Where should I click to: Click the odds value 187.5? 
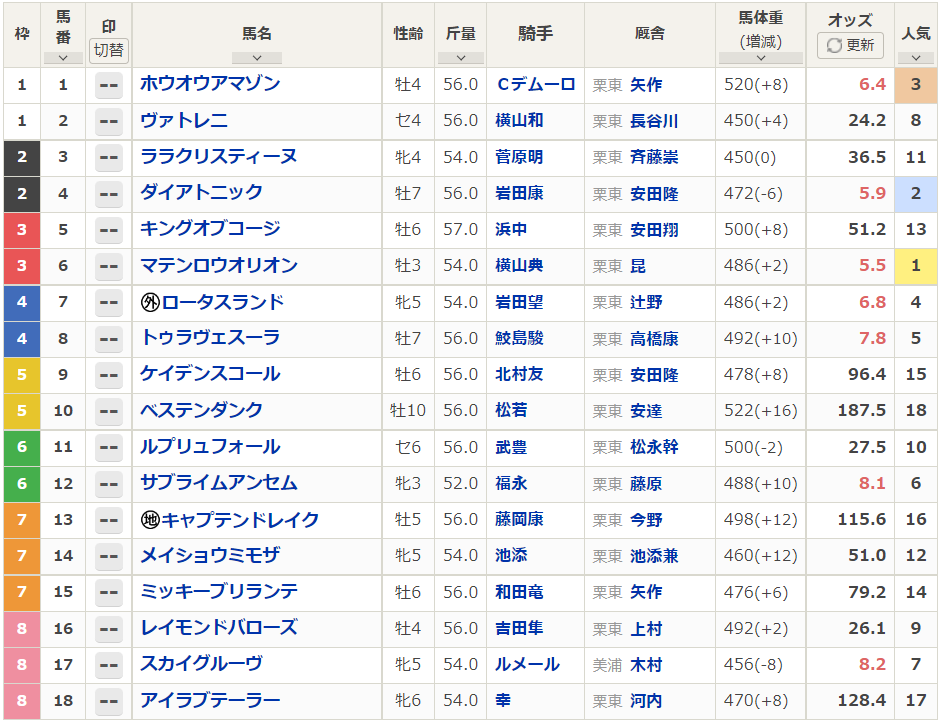click(861, 410)
